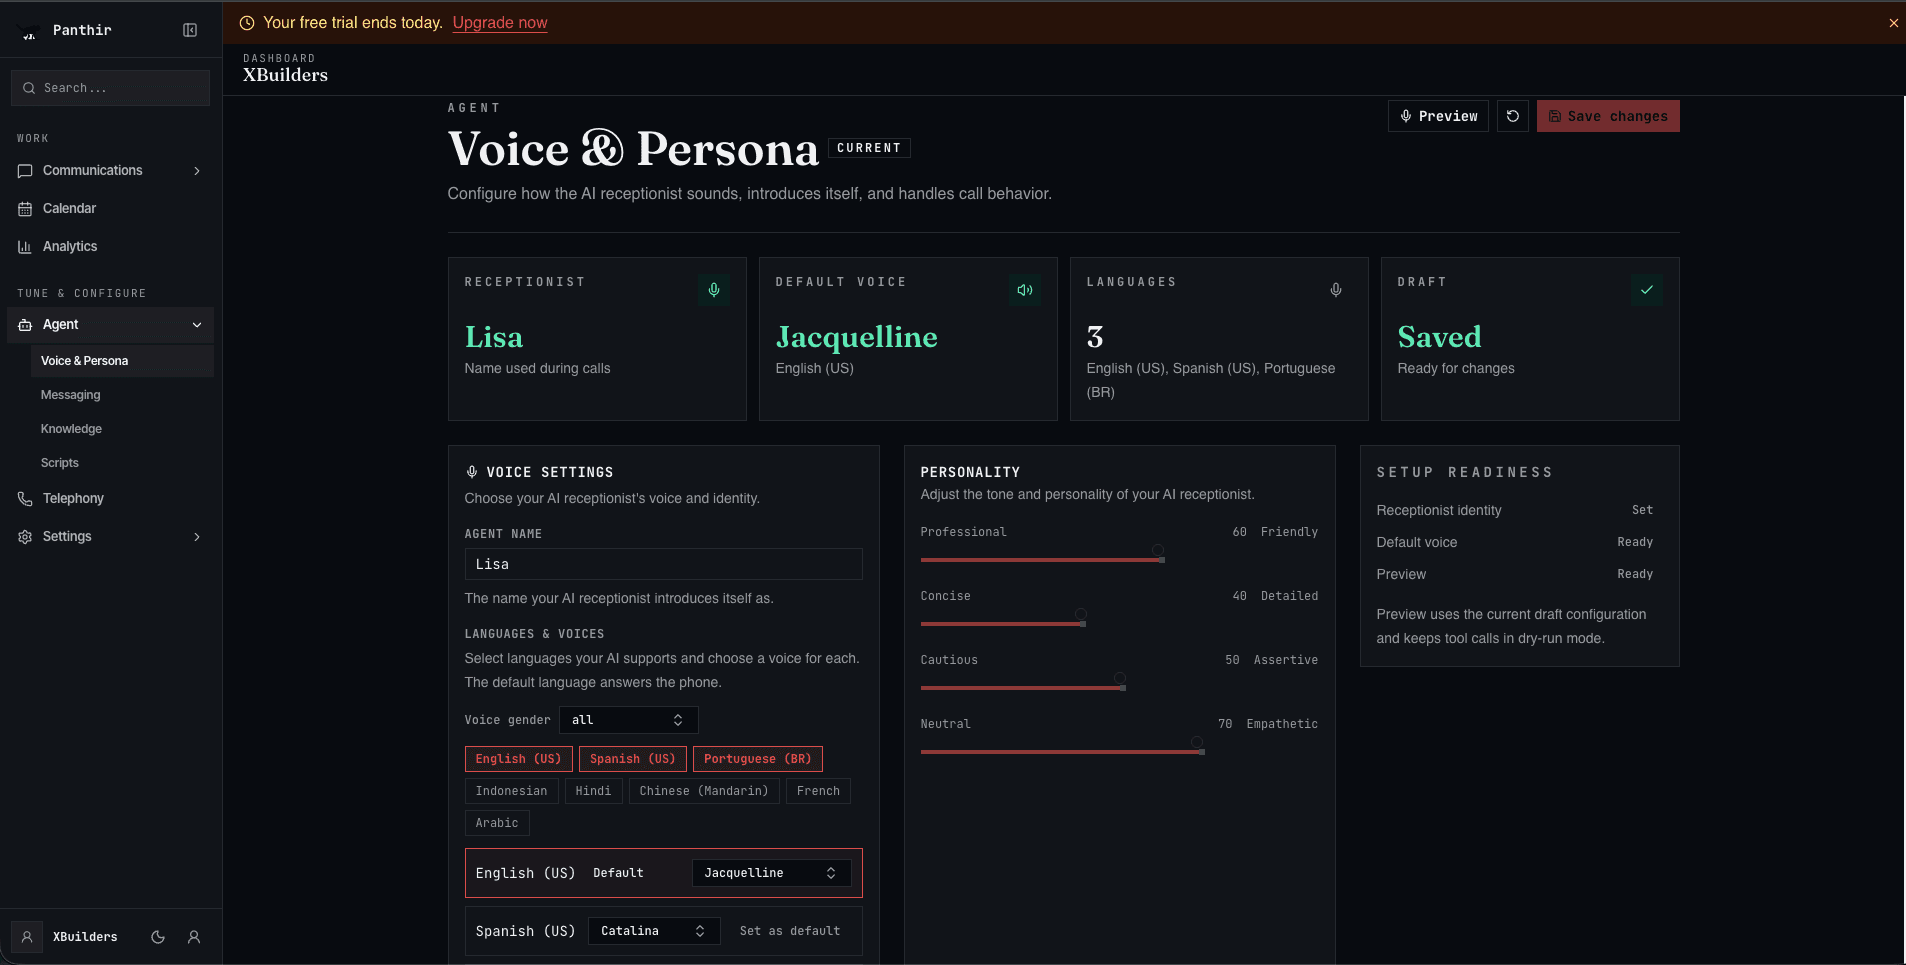Click Save changes button
Screen dimensions: 1906x965
(1608, 116)
